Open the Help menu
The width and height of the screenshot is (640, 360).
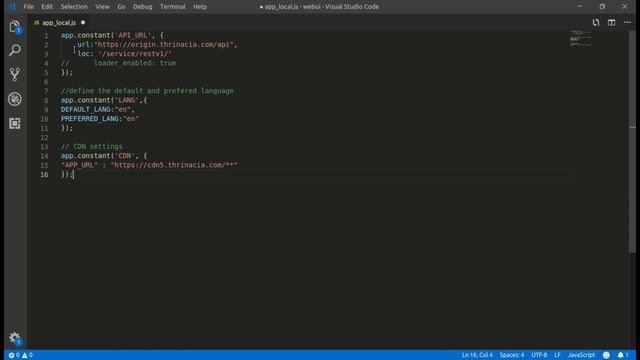coord(200,7)
